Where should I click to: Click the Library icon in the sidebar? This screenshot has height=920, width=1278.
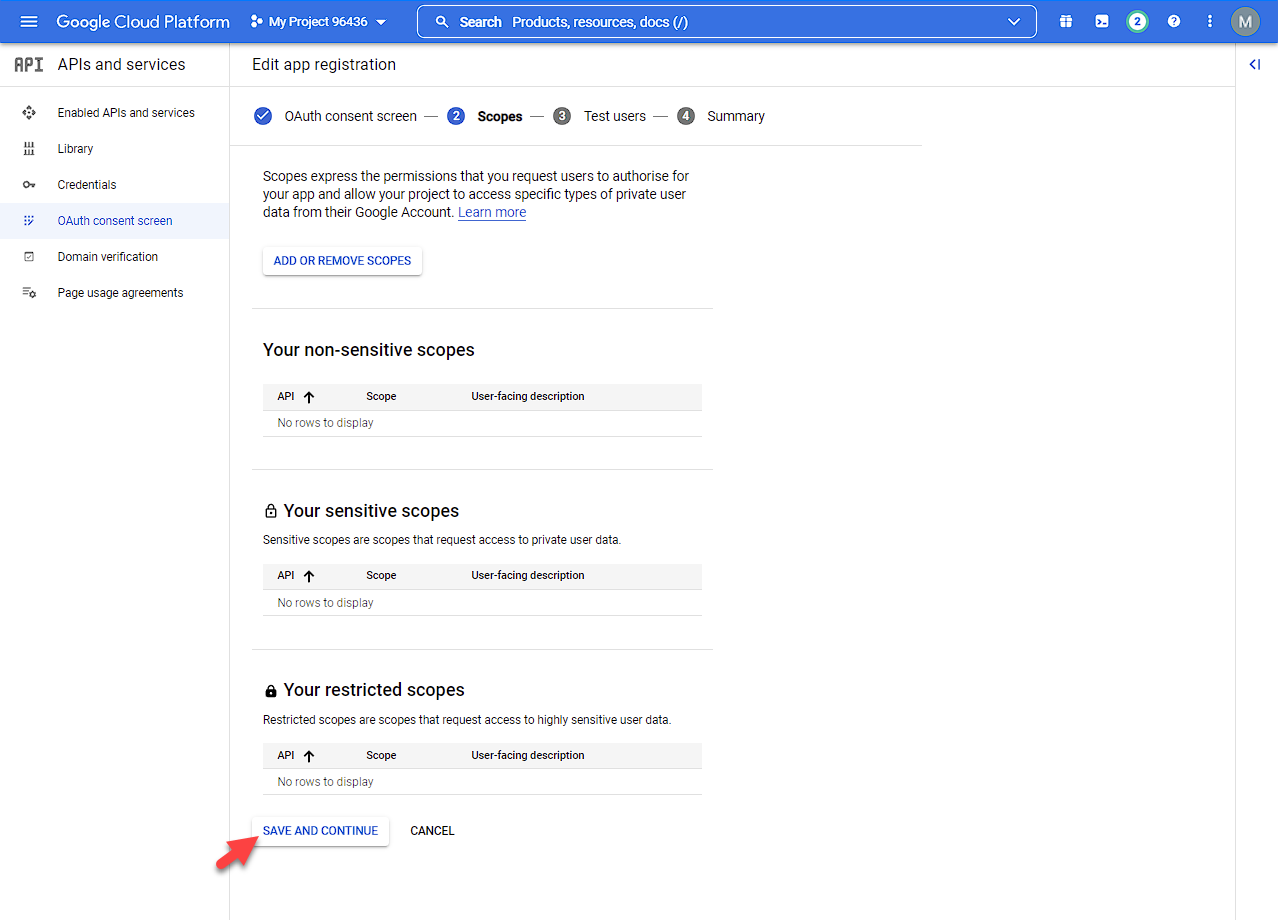coord(29,149)
